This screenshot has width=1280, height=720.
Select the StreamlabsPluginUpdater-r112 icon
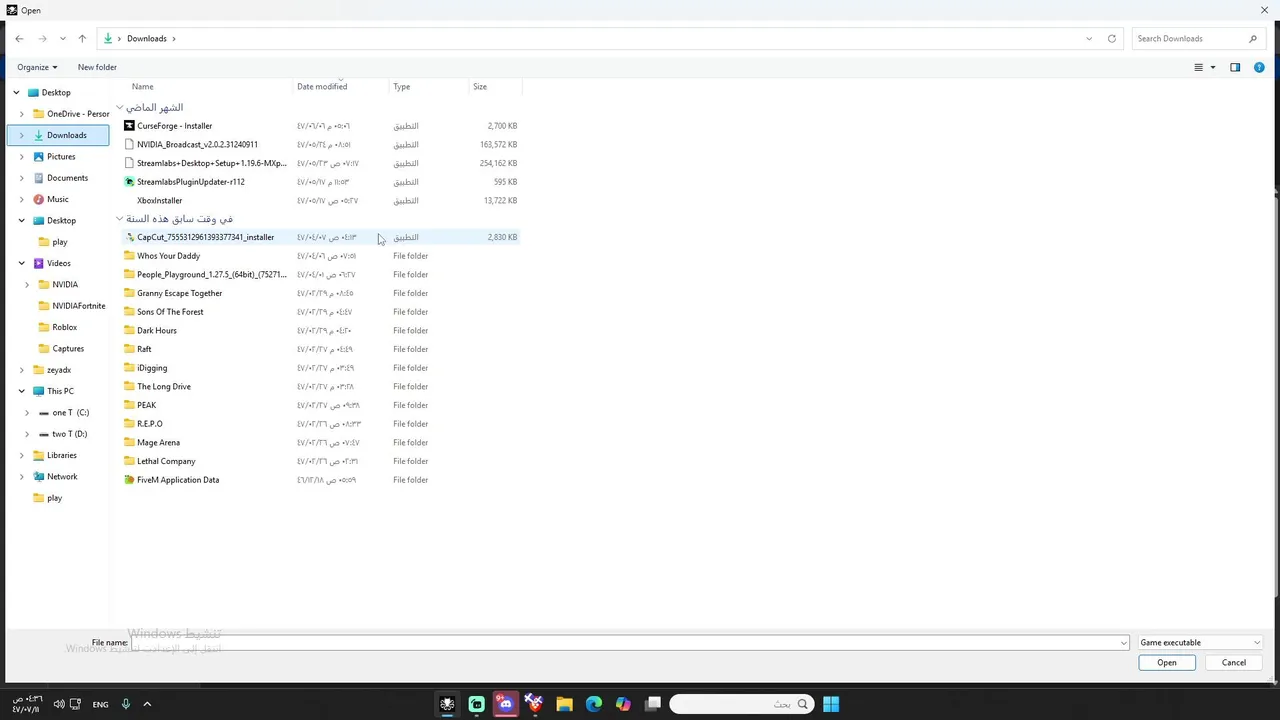tap(129, 182)
